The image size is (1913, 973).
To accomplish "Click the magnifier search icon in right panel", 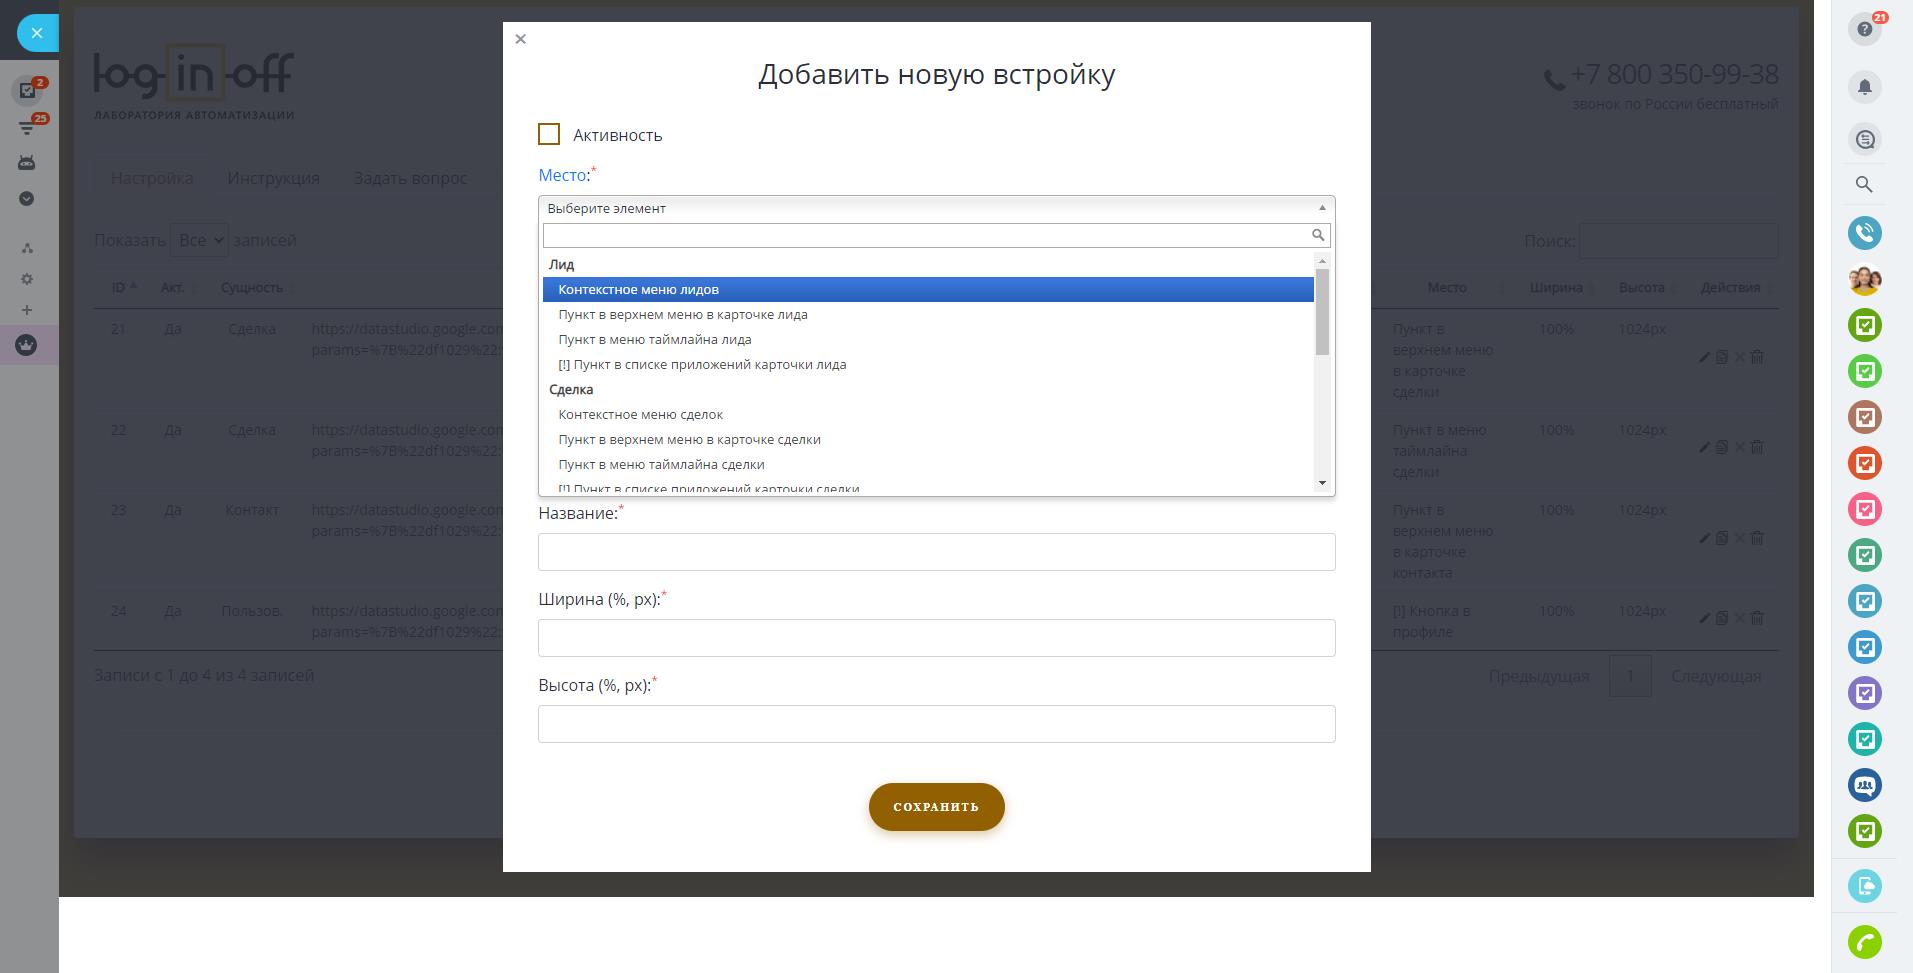I will tap(1864, 184).
